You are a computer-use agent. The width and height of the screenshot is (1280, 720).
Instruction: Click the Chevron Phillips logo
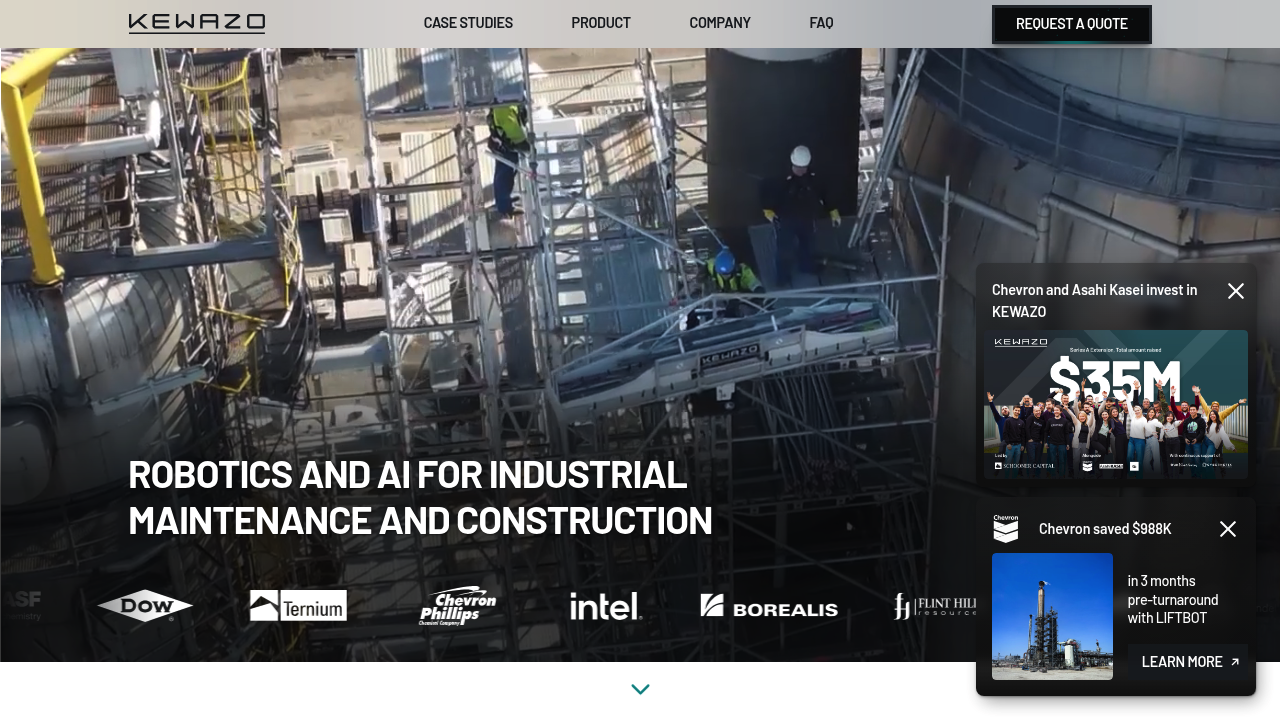(x=458, y=606)
